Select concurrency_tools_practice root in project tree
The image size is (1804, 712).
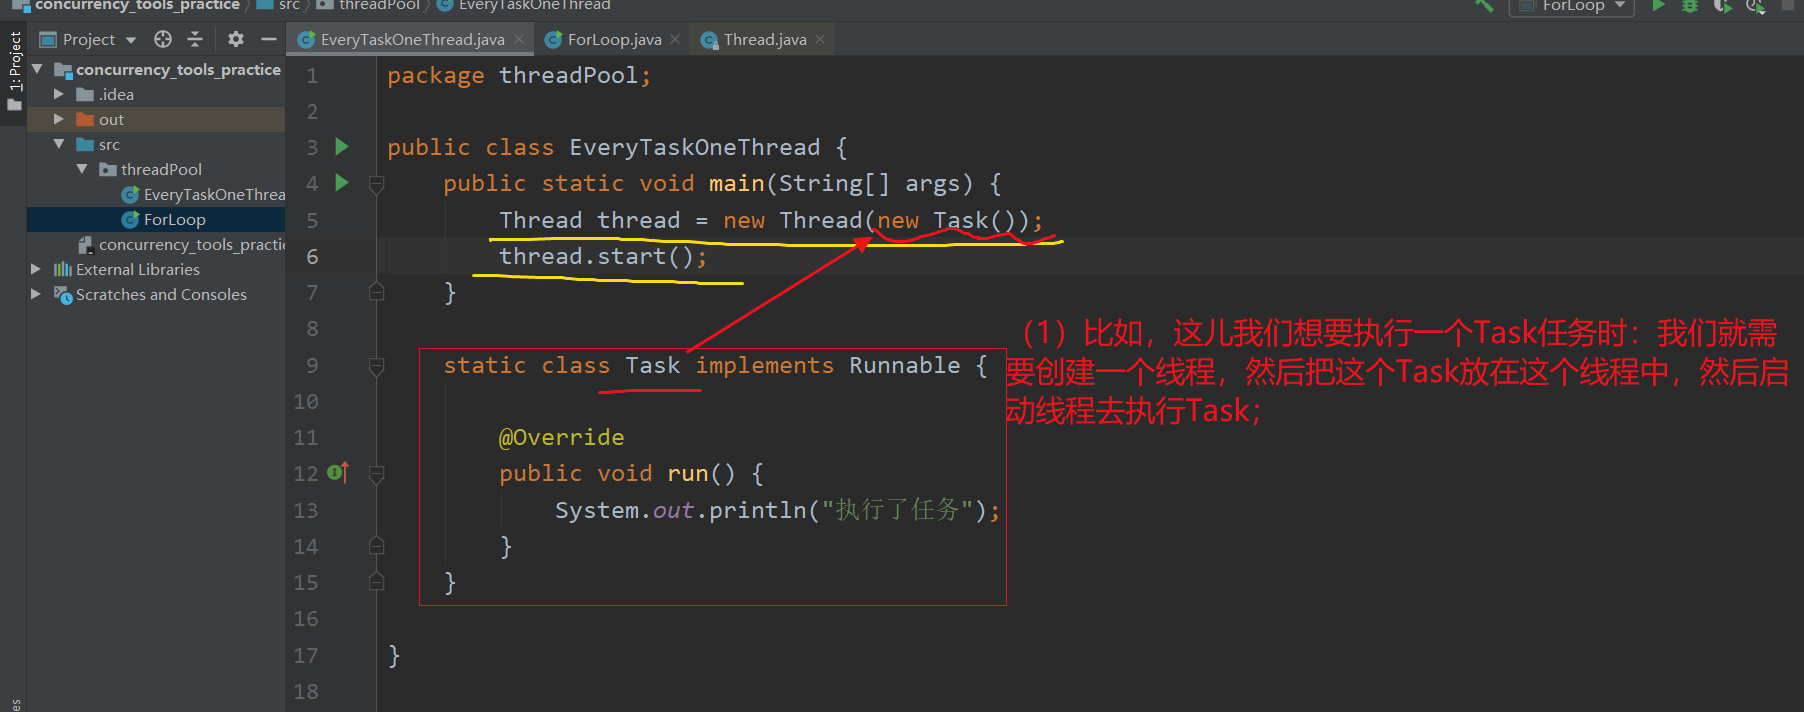[x=178, y=69]
